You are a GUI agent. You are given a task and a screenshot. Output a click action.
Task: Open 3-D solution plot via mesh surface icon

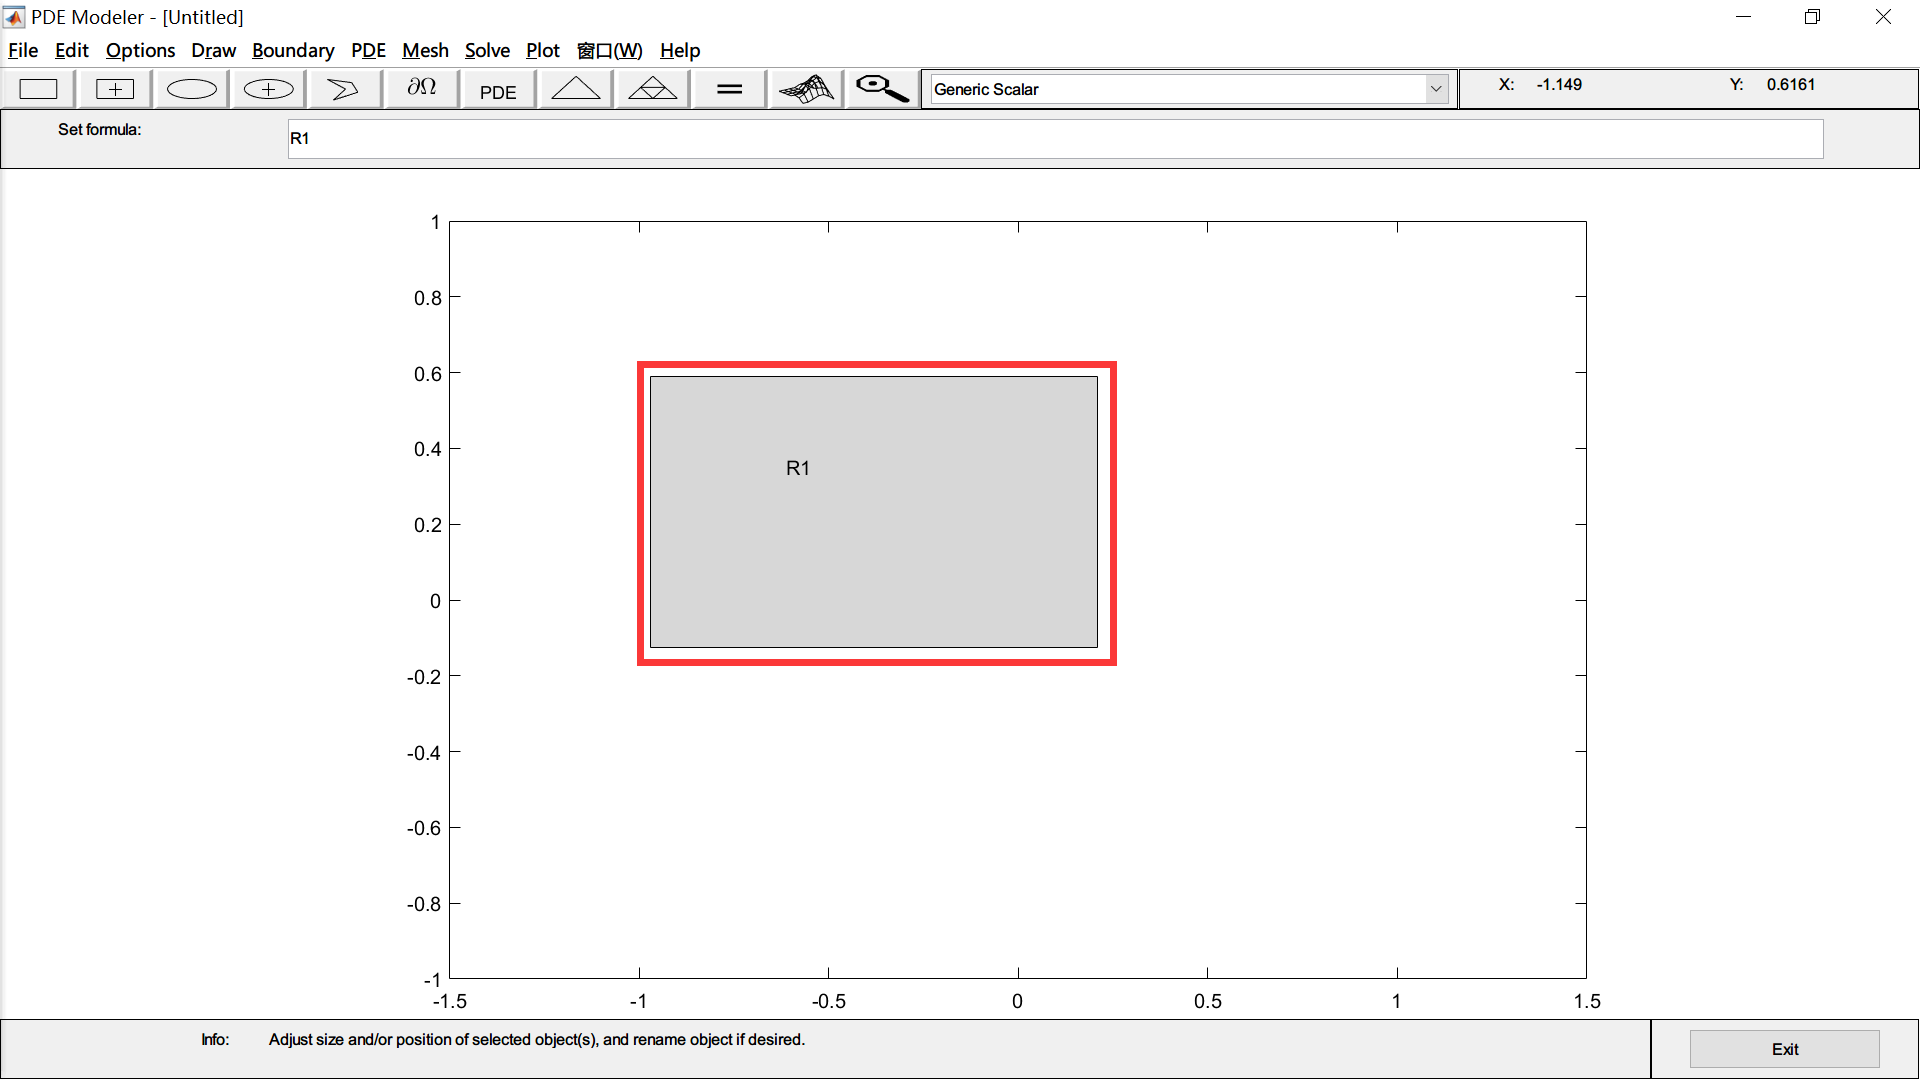point(805,88)
